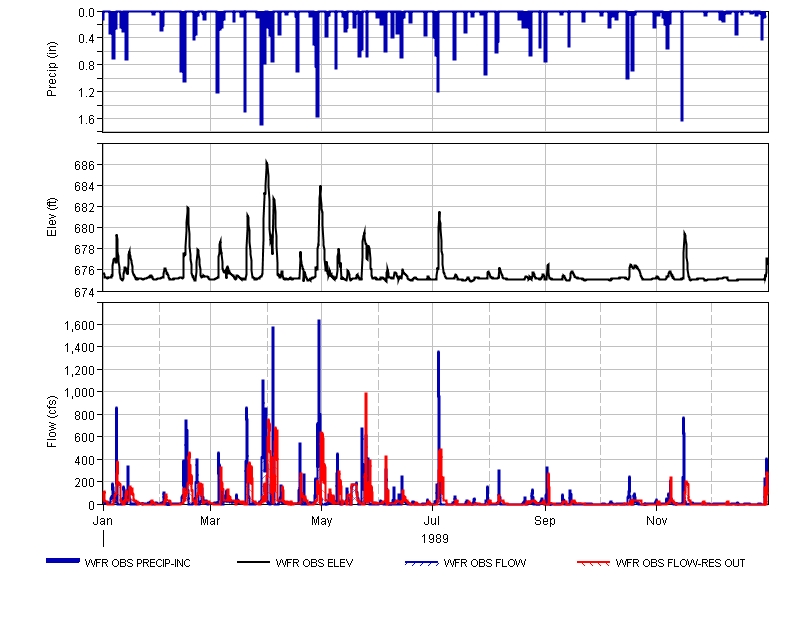Click the "Flow (cfs)" axis title
Image resolution: width=800 pixels, height=627 pixels.
pyautogui.click(x=52, y=421)
